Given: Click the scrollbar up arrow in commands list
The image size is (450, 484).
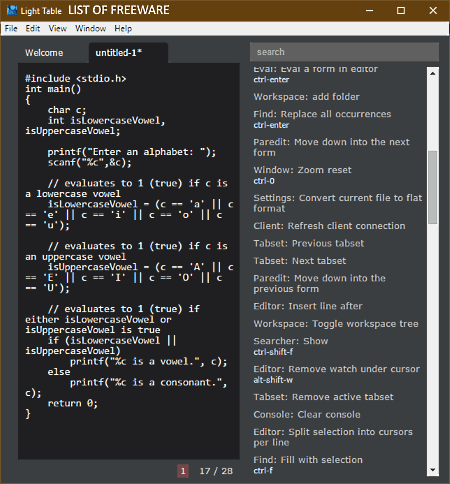Looking at the screenshot, I should (433, 73).
